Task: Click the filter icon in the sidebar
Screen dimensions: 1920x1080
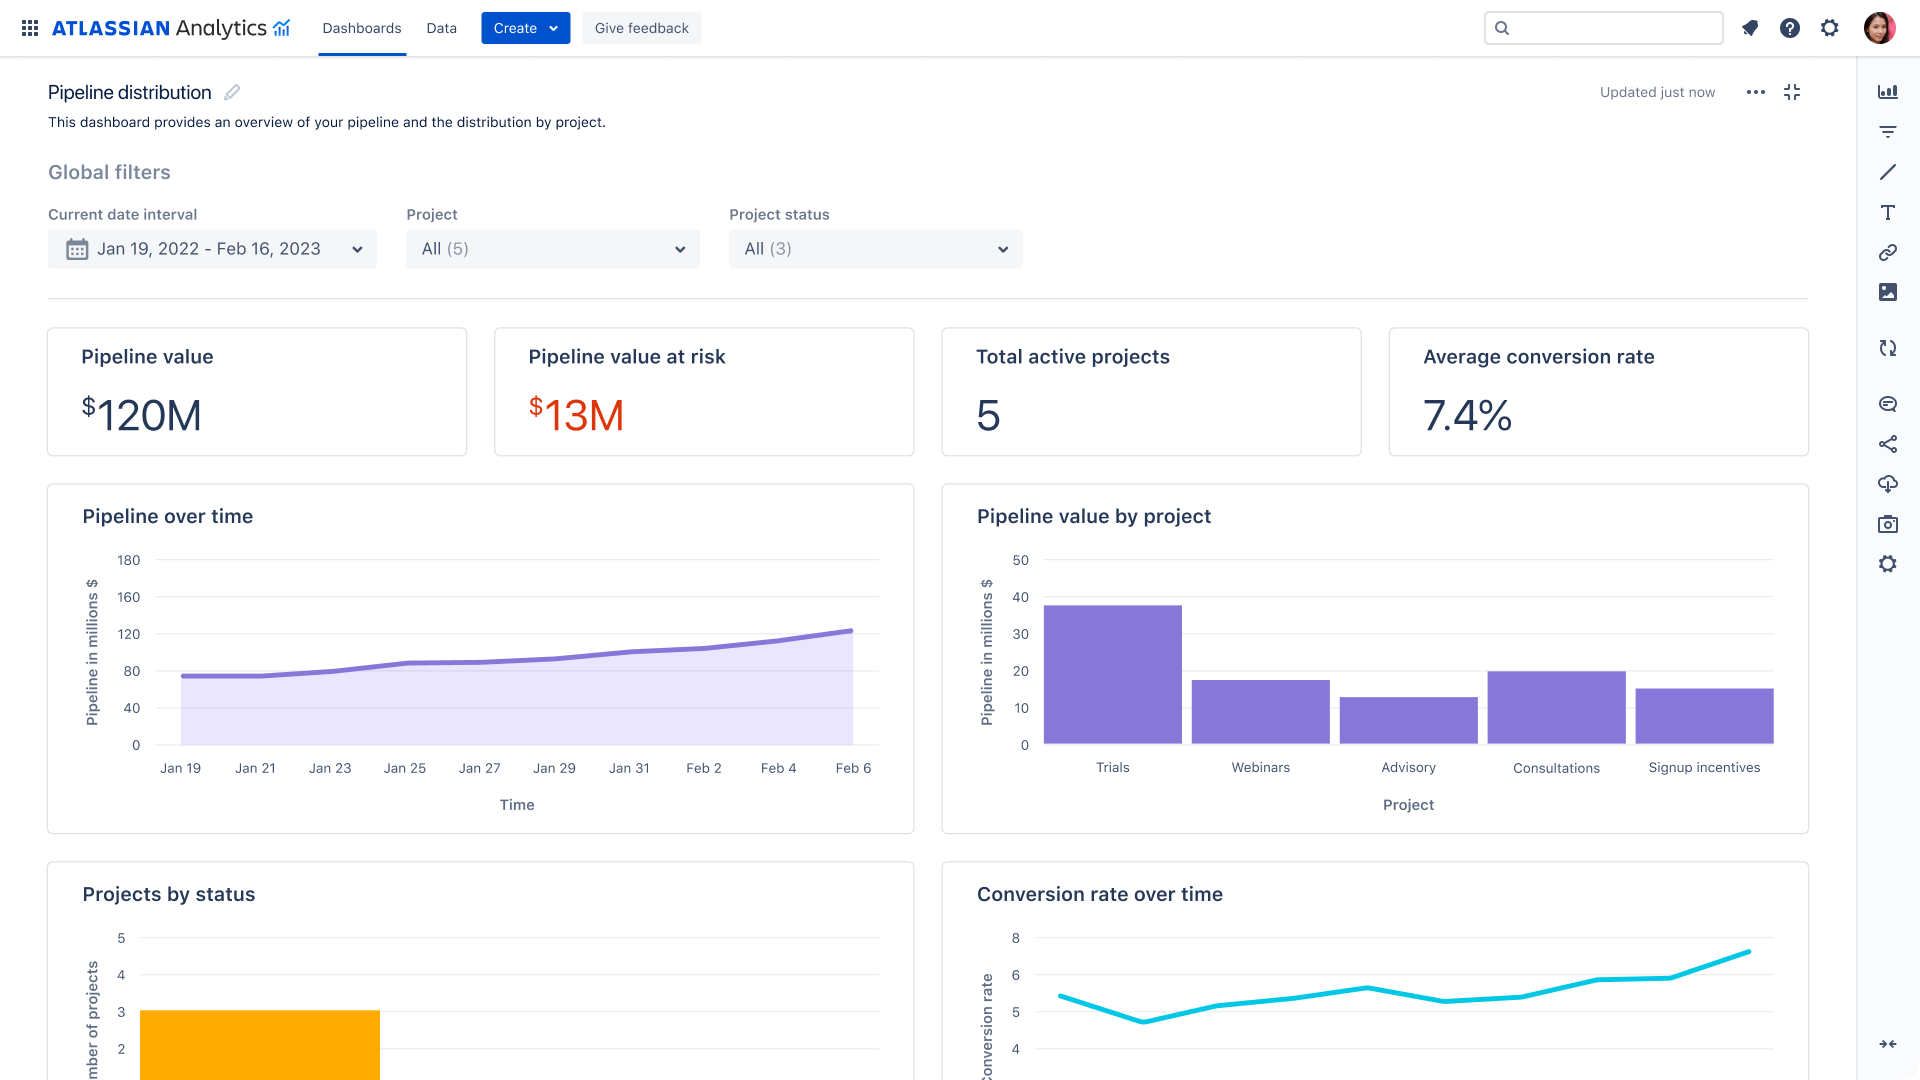Action: point(1887,132)
